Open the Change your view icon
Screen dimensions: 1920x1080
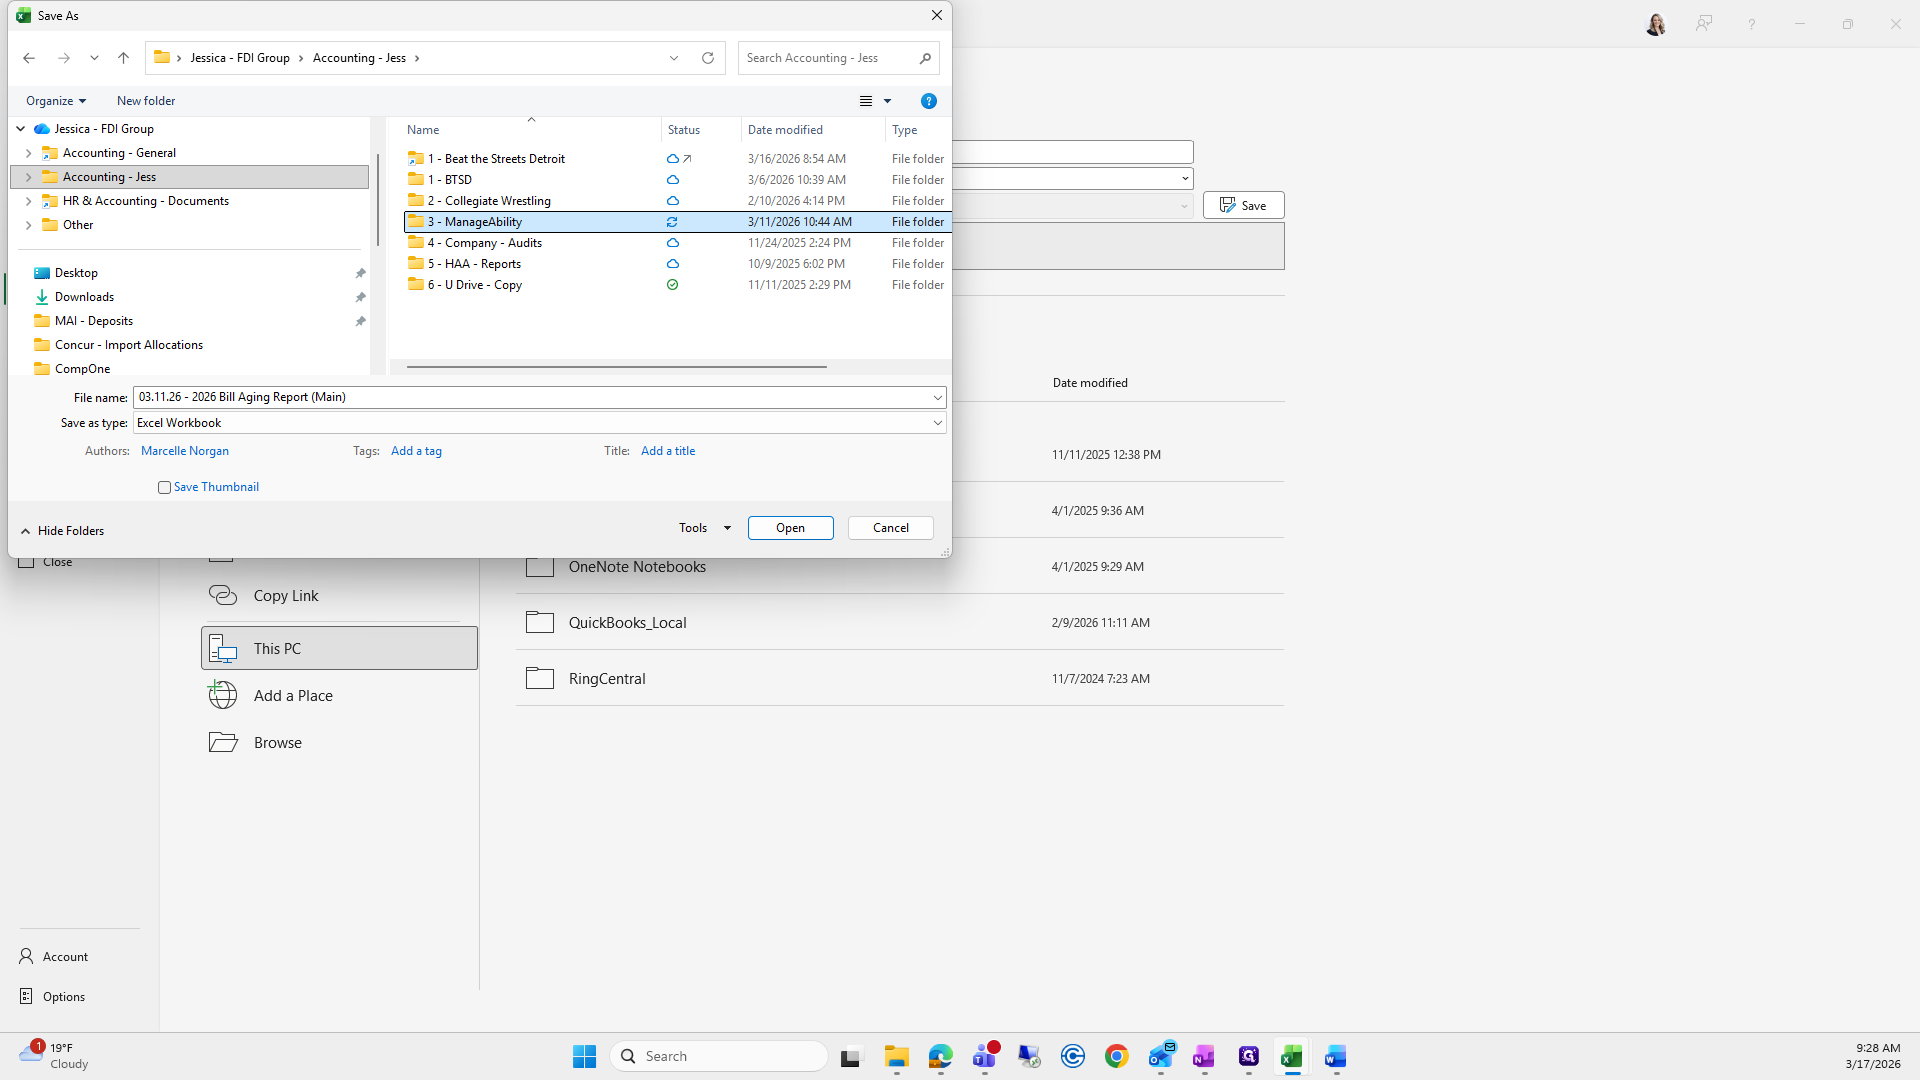pyautogui.click(x=866, y=101)
